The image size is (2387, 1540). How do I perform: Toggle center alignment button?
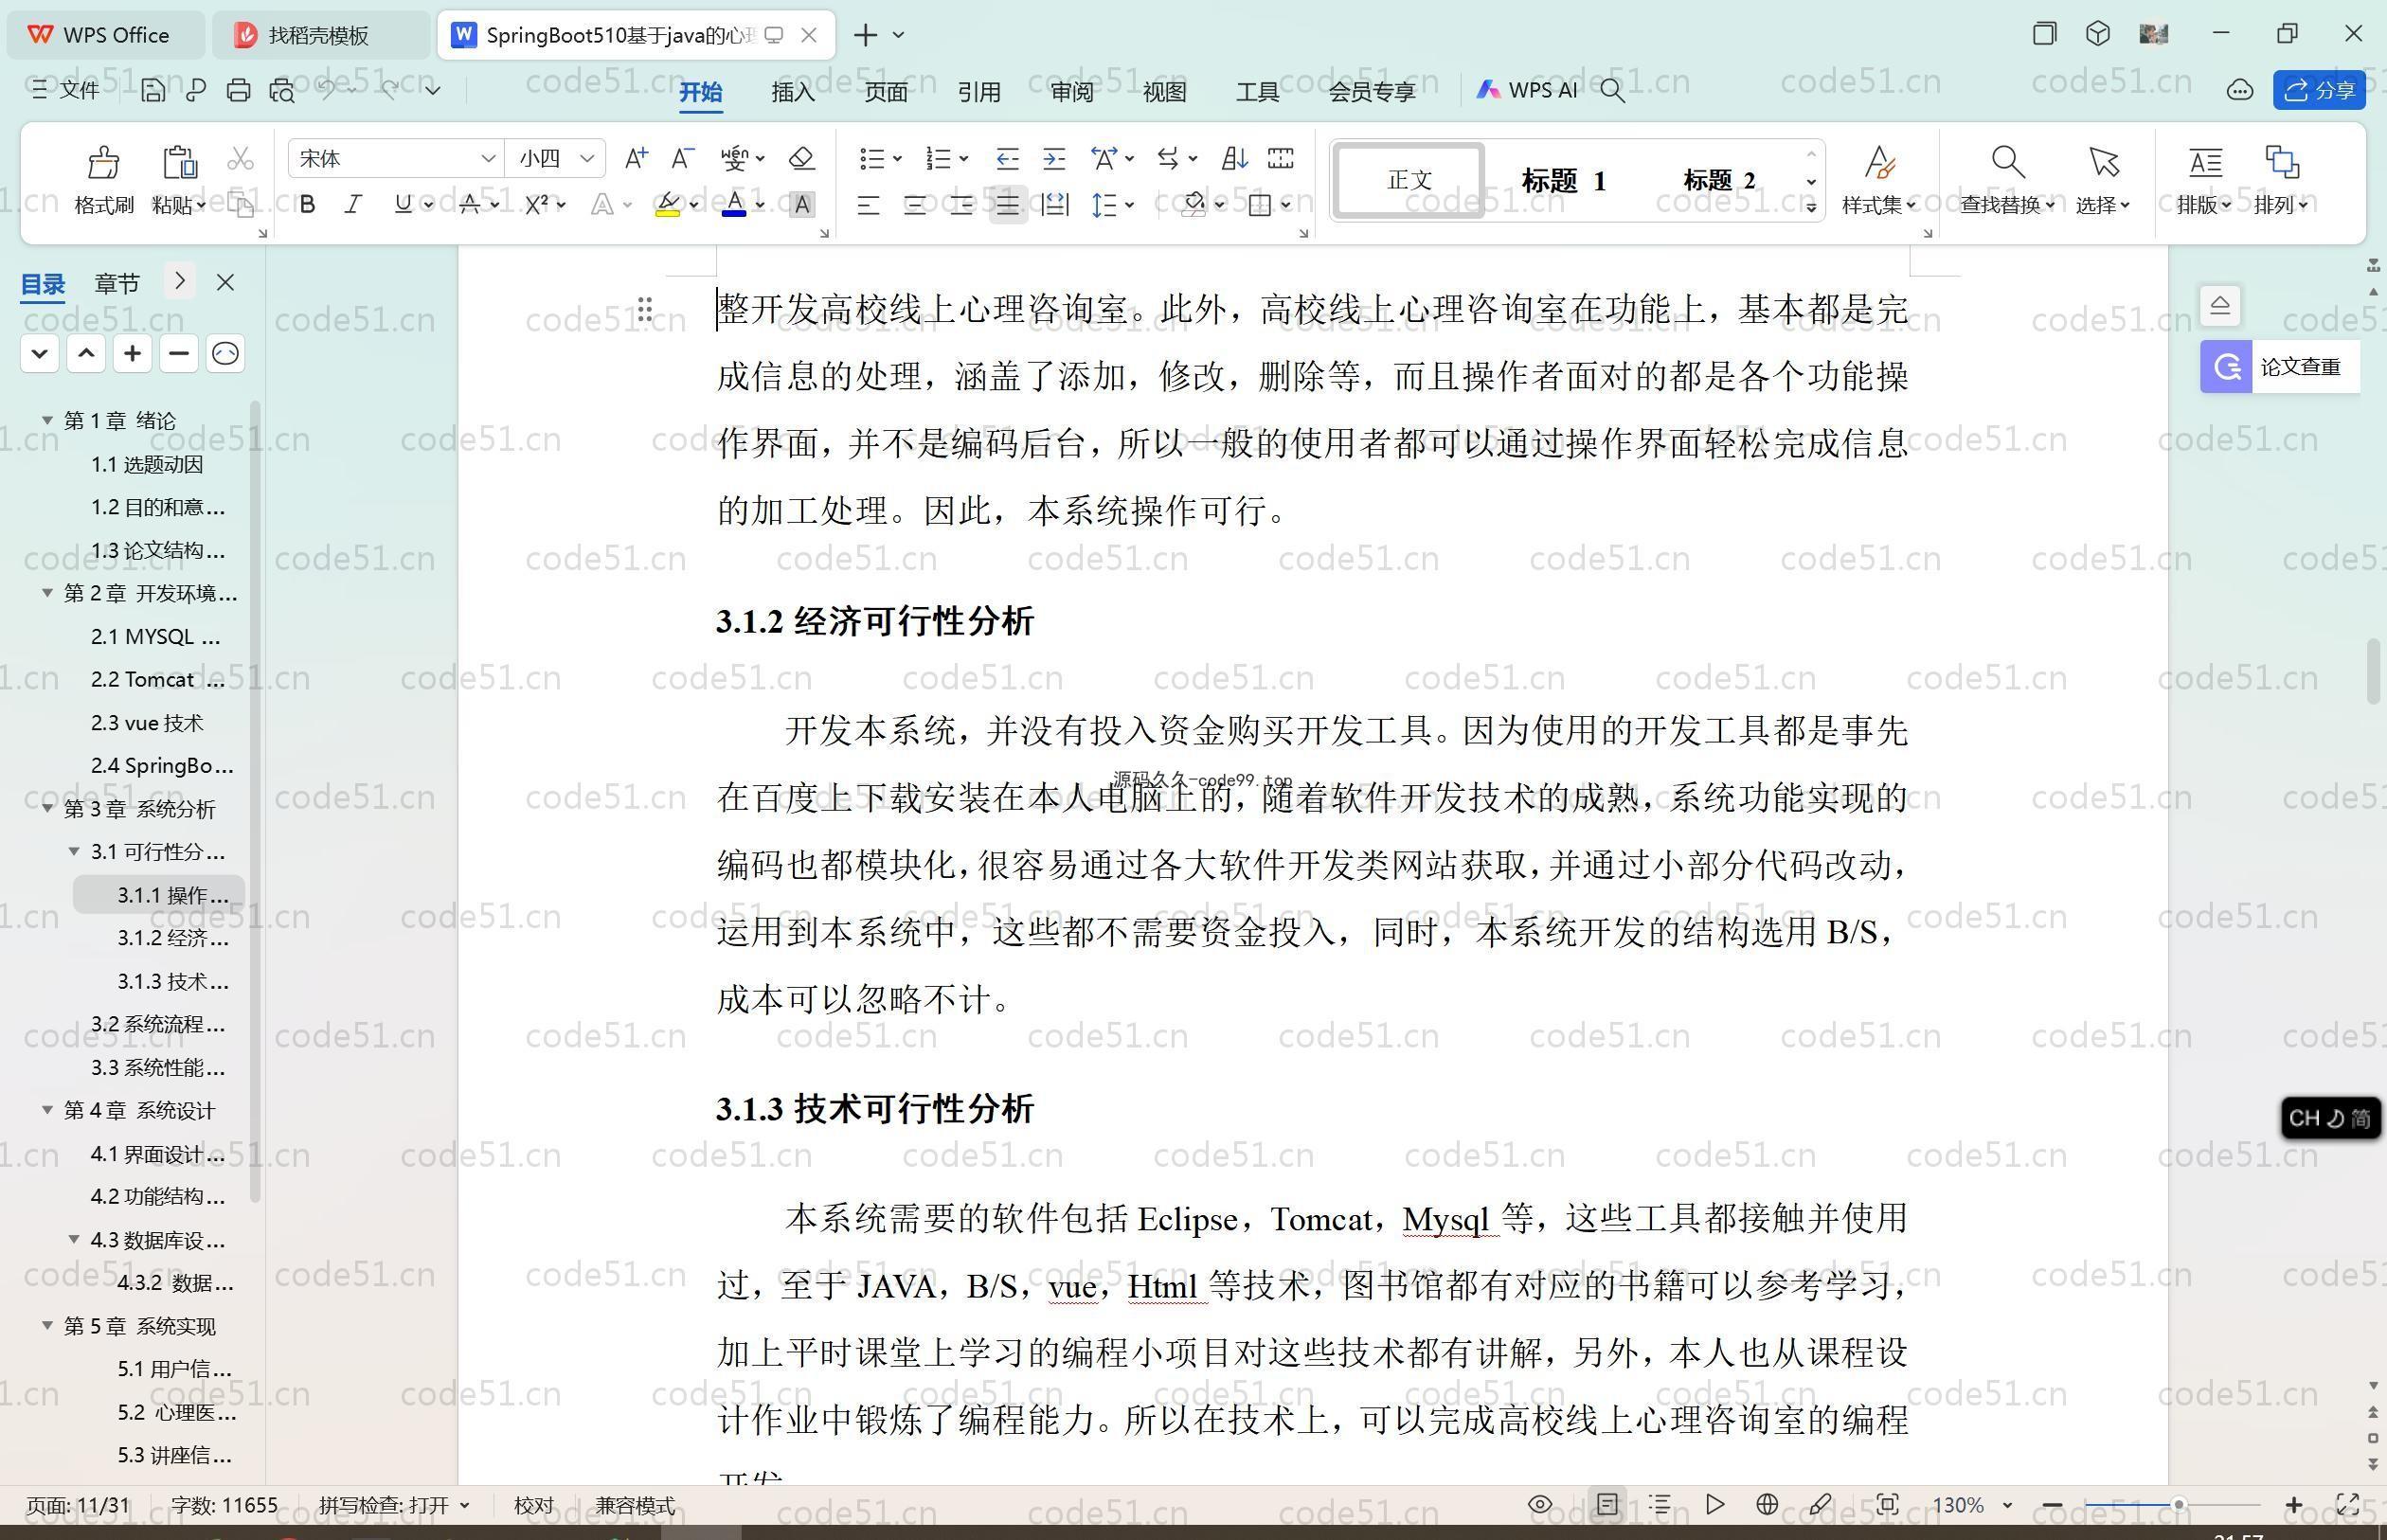[x=915, y=205]
